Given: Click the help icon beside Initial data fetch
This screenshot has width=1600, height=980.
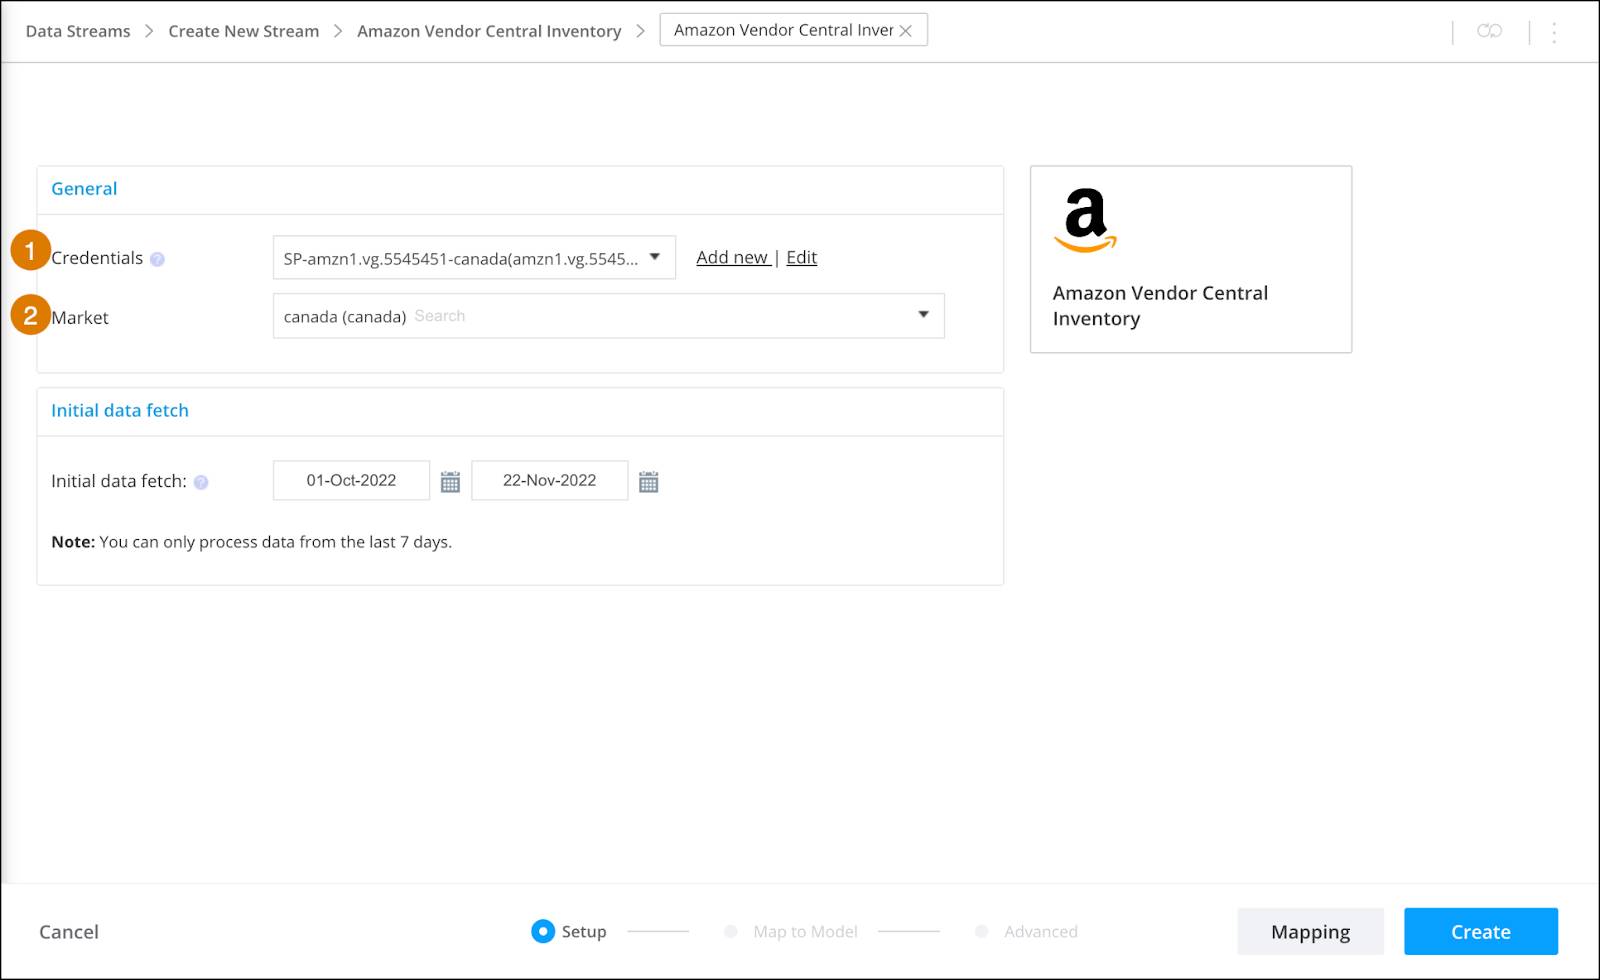Looking at the screenshot, I should 201,482.
